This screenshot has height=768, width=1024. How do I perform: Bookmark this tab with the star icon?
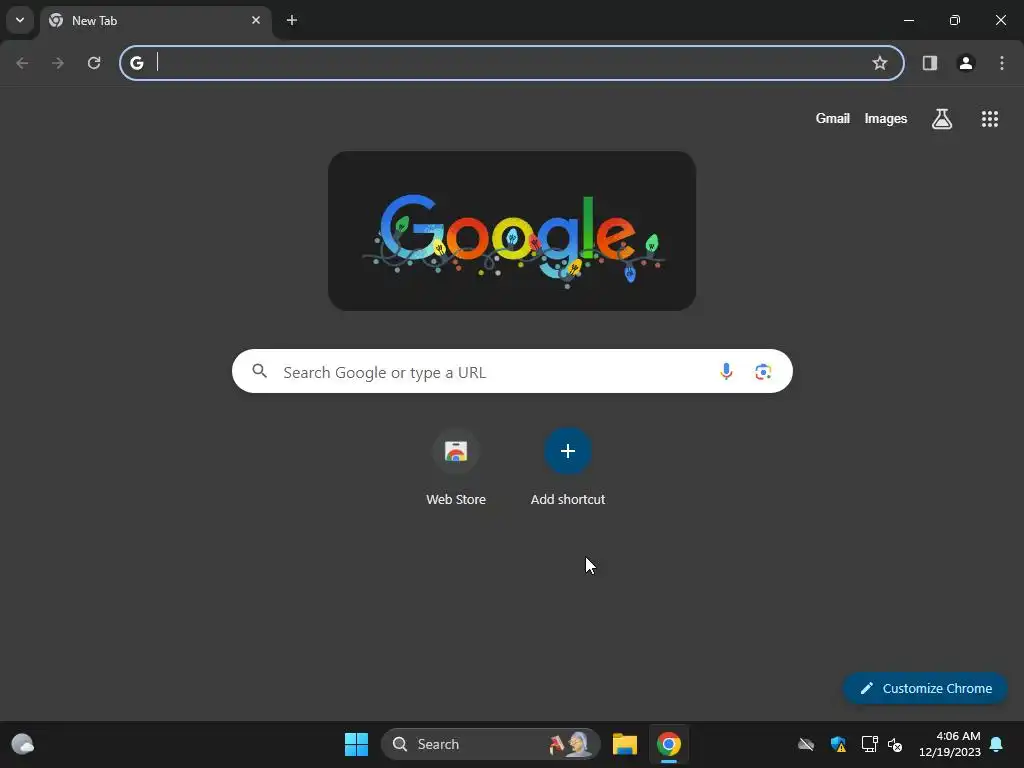point(880,63)
